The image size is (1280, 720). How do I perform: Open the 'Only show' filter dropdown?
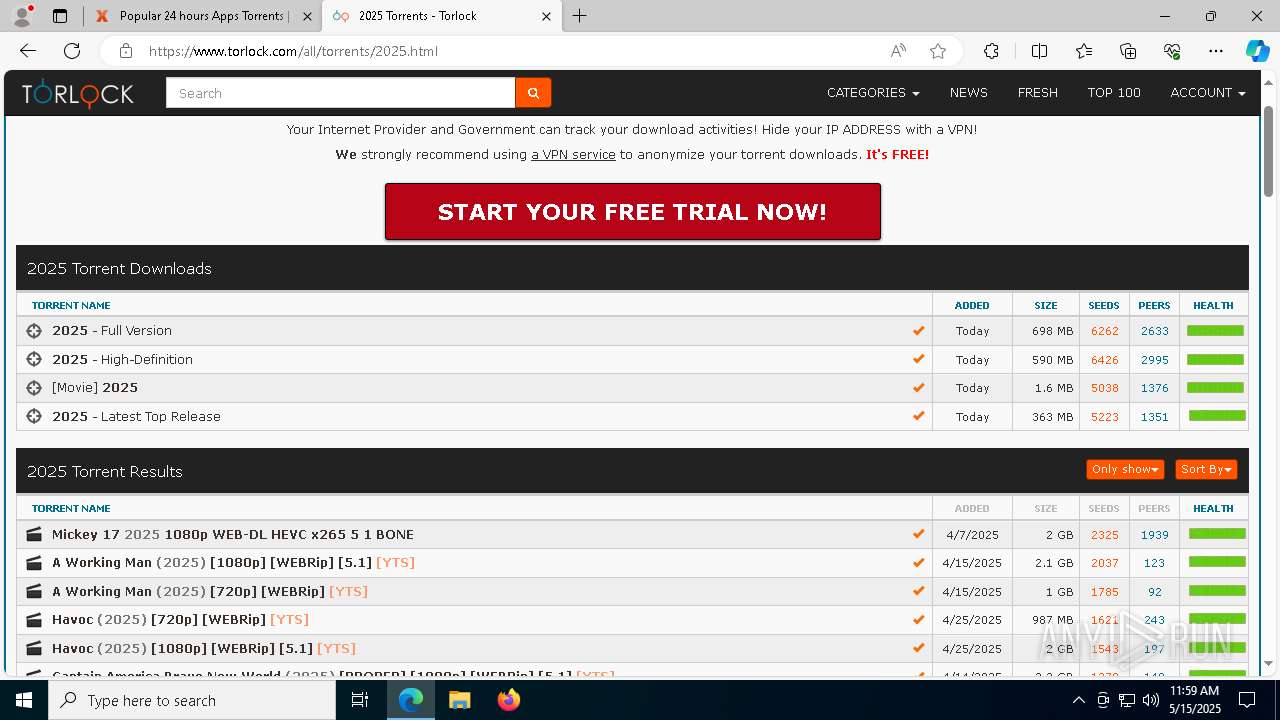(1125, 469)
